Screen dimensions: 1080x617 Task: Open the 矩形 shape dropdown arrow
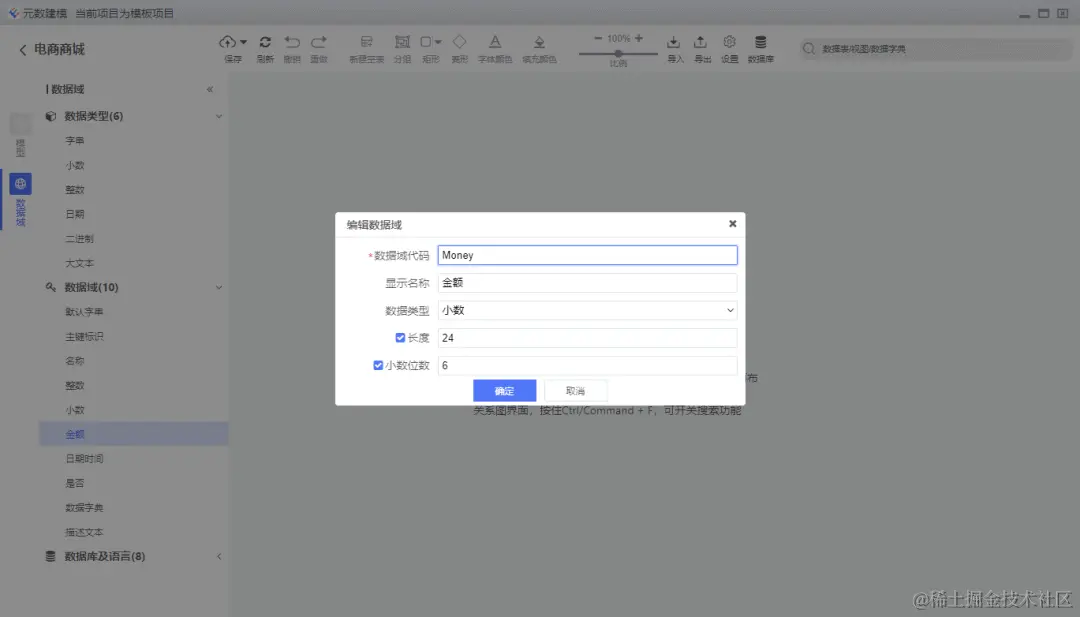[438, 43]
